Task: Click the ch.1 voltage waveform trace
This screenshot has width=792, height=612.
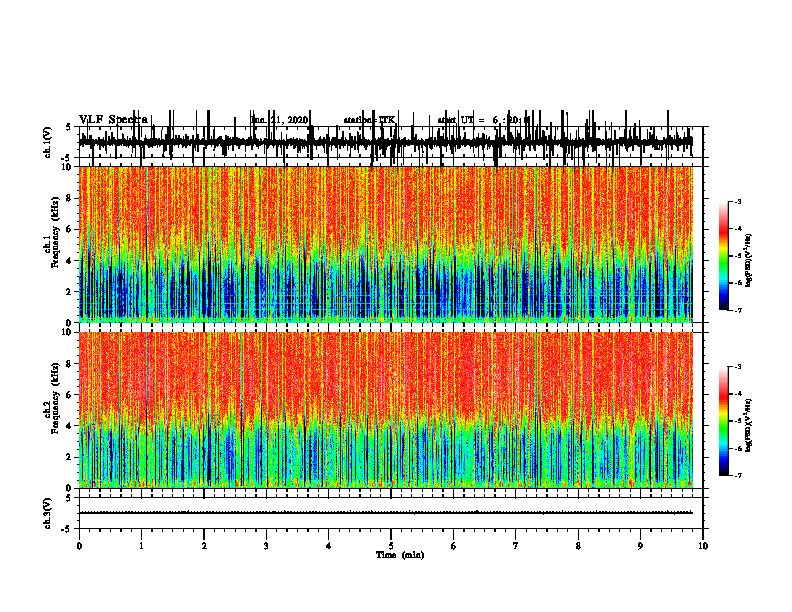Action: tap(386, 142)
